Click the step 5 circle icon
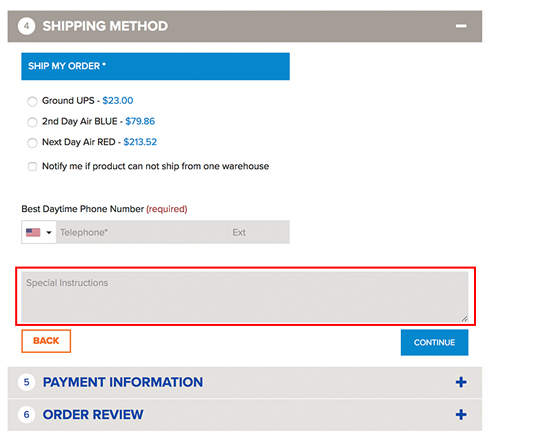The width and height of the screenshot is (539, 446). click(x=26, y=382)
